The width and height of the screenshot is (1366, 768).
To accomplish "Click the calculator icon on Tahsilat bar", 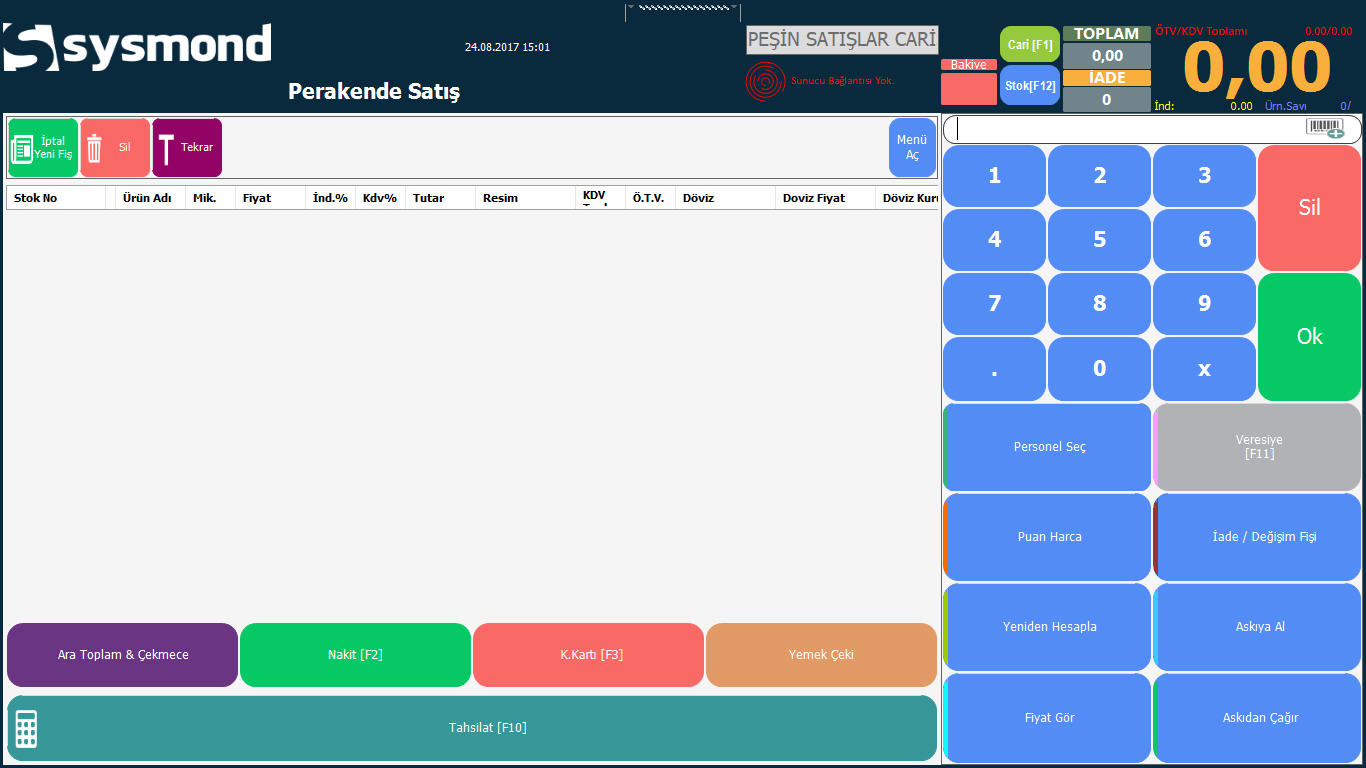I will click(27, 728).
